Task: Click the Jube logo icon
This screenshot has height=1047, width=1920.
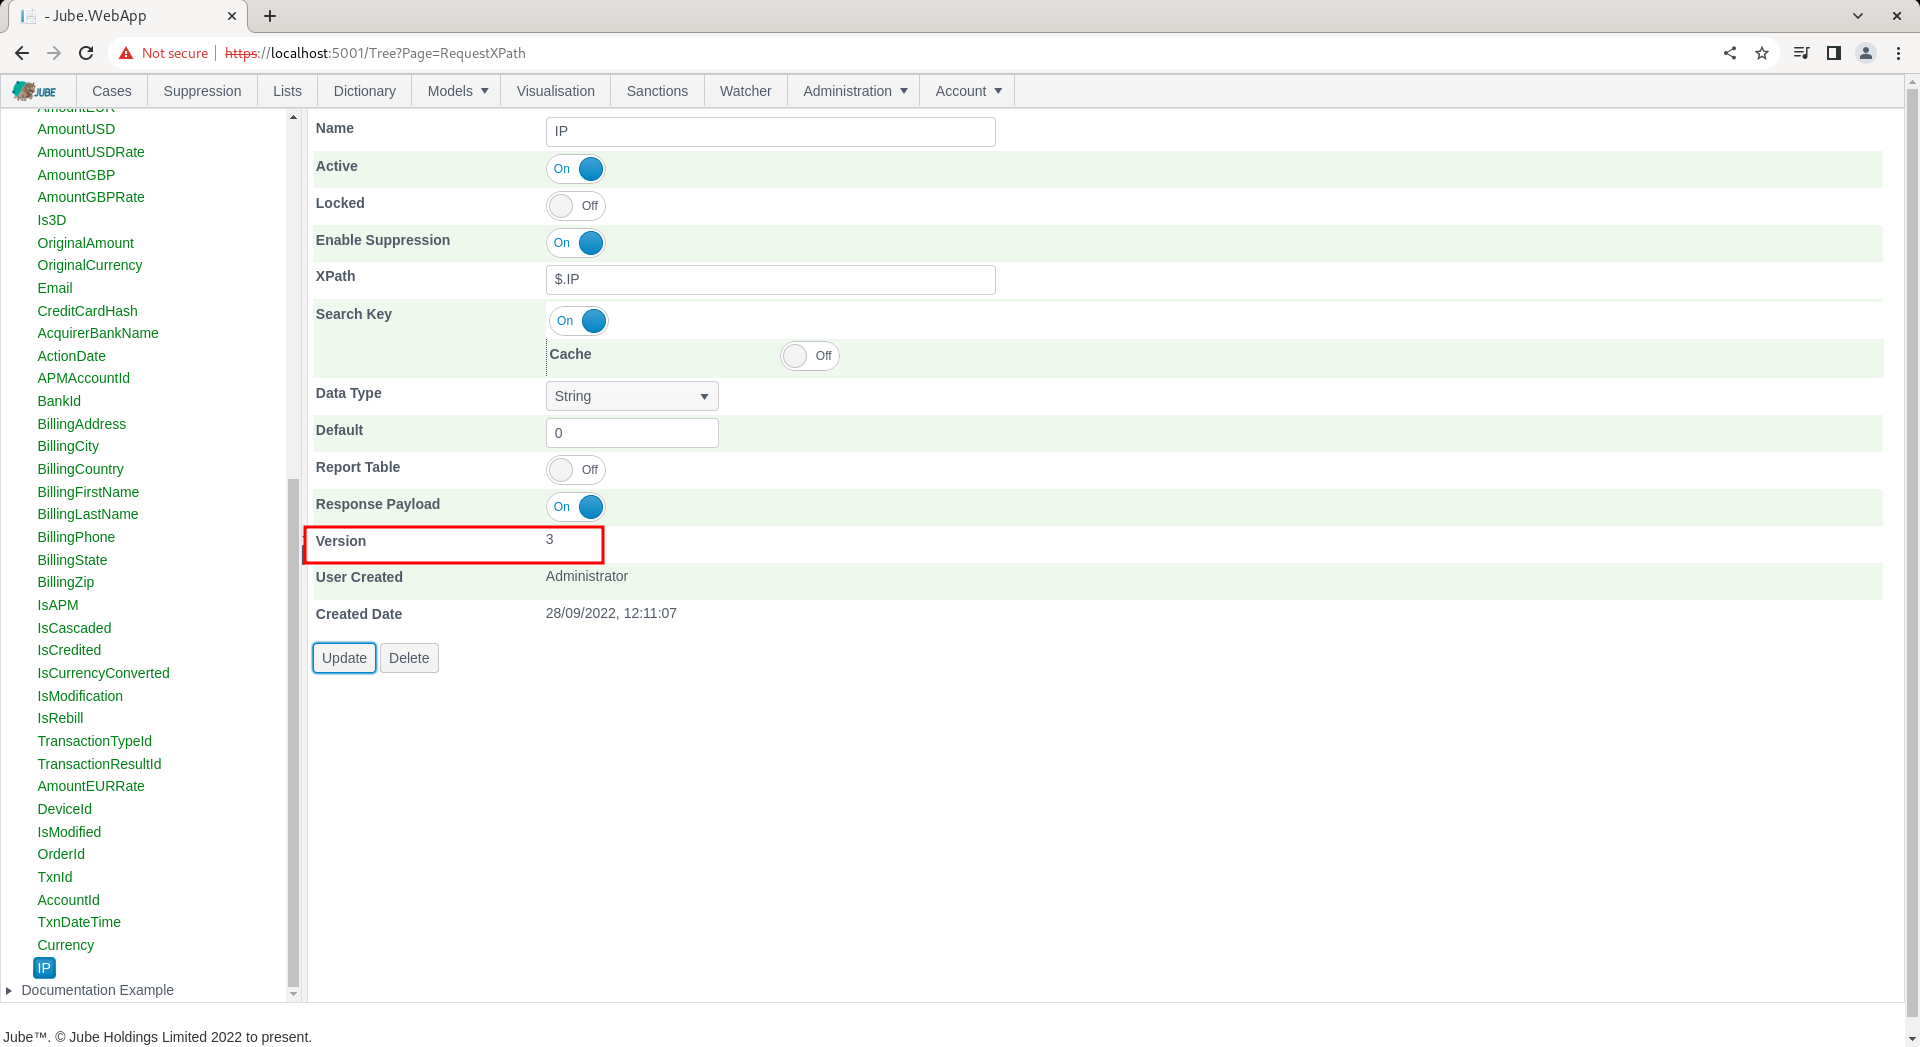Action: click(35, 91)
